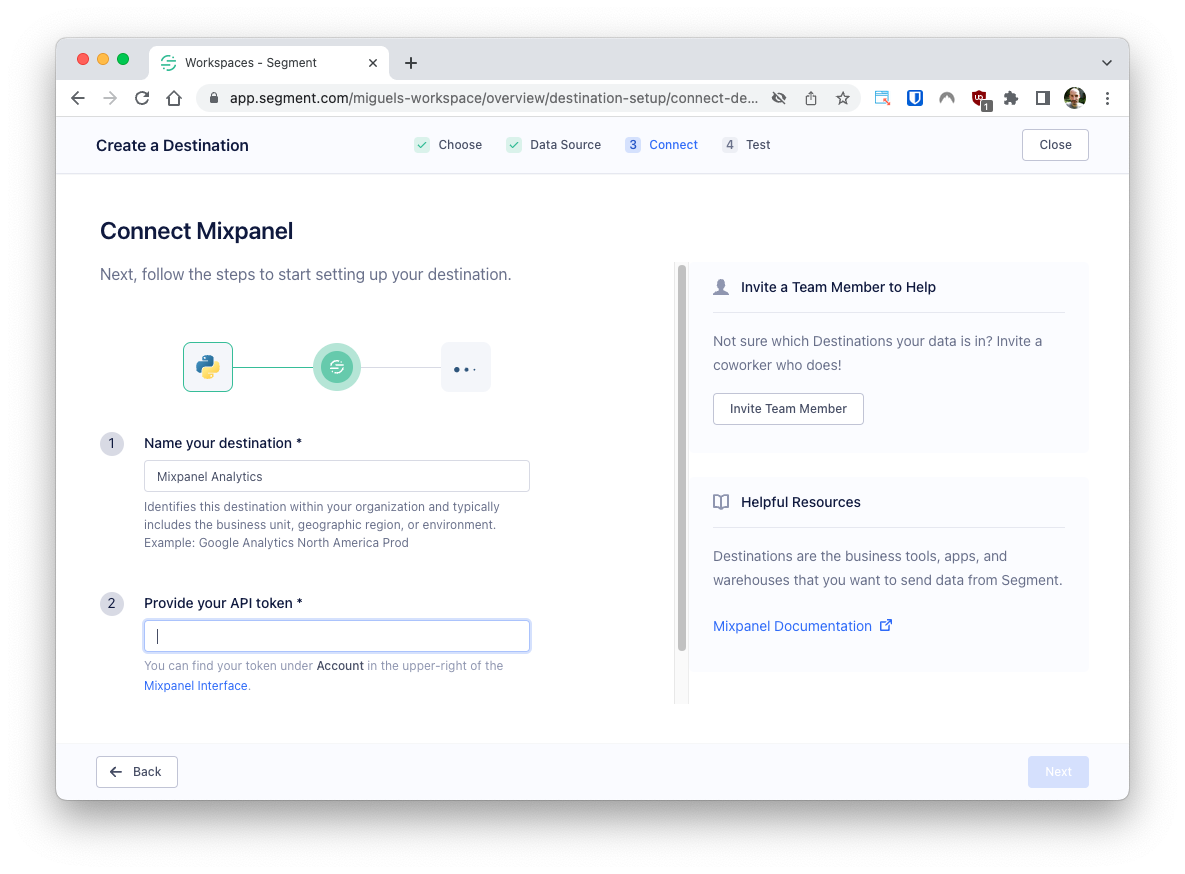
Task: Click the Create a Destination title
Action: click(x=172, y=145)
